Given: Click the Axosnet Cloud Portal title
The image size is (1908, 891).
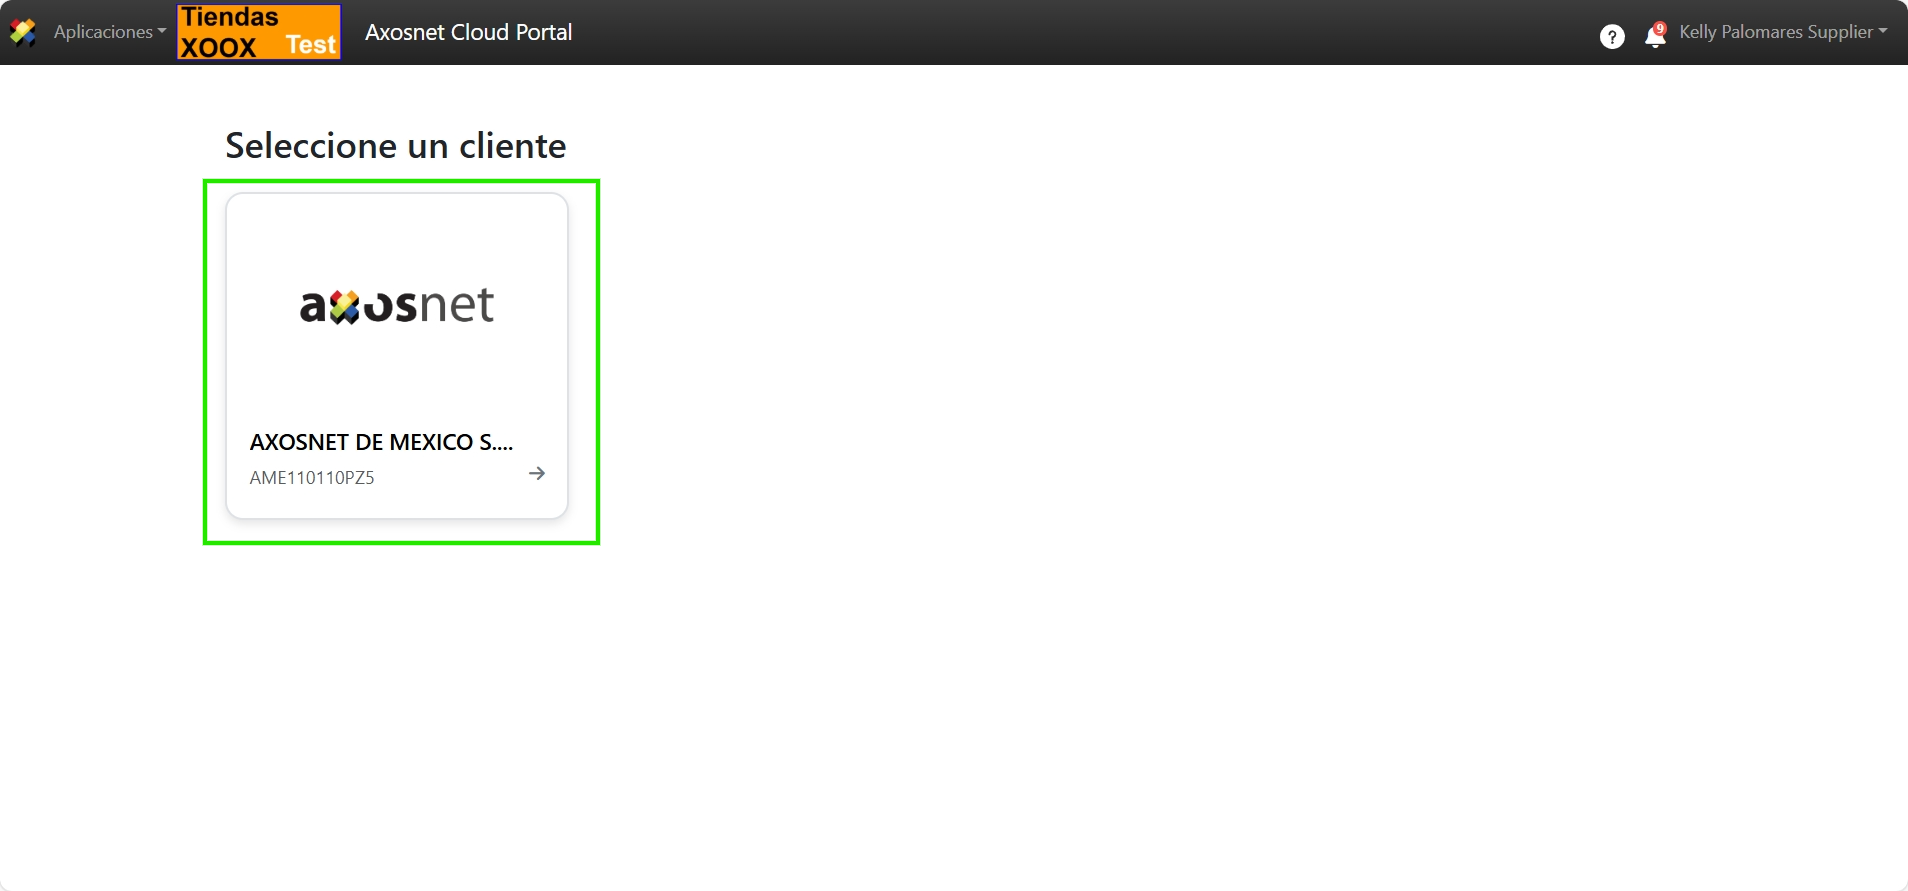Looking at the screenshot, I should click(x=469, y=32).
